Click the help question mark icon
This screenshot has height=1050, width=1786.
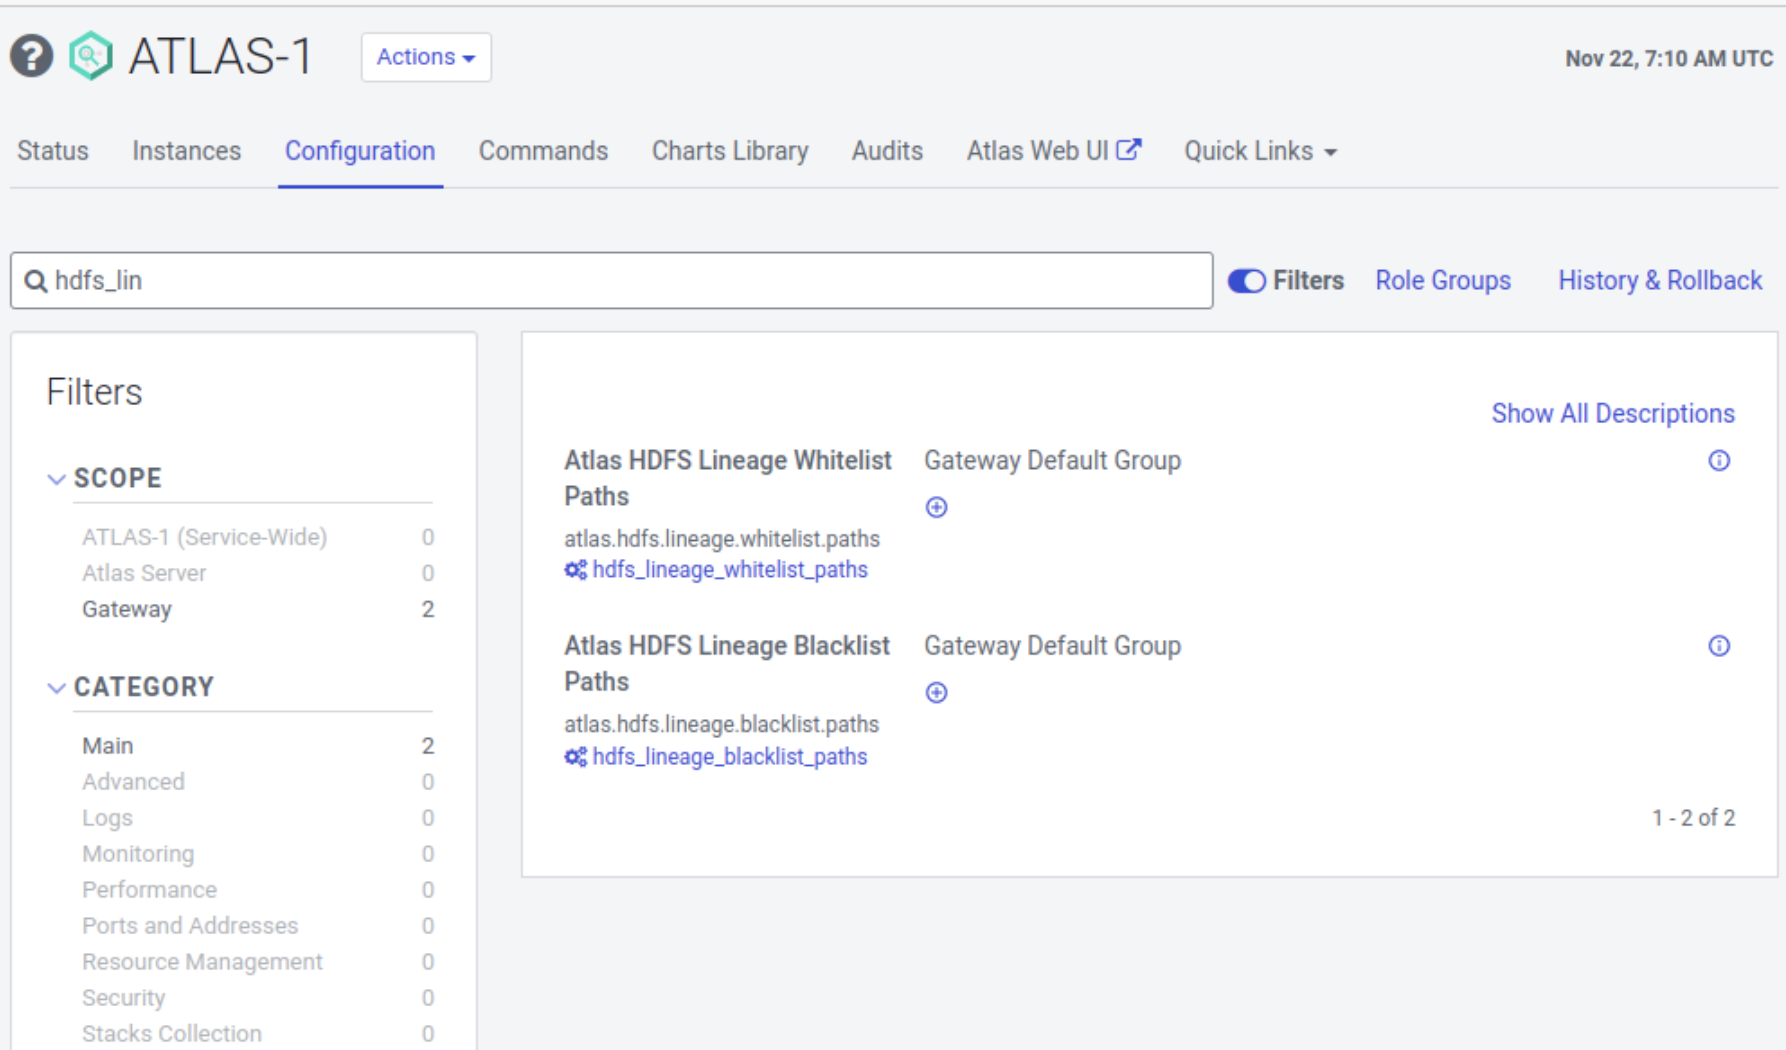pyautogui.click(x=32, y=56)
